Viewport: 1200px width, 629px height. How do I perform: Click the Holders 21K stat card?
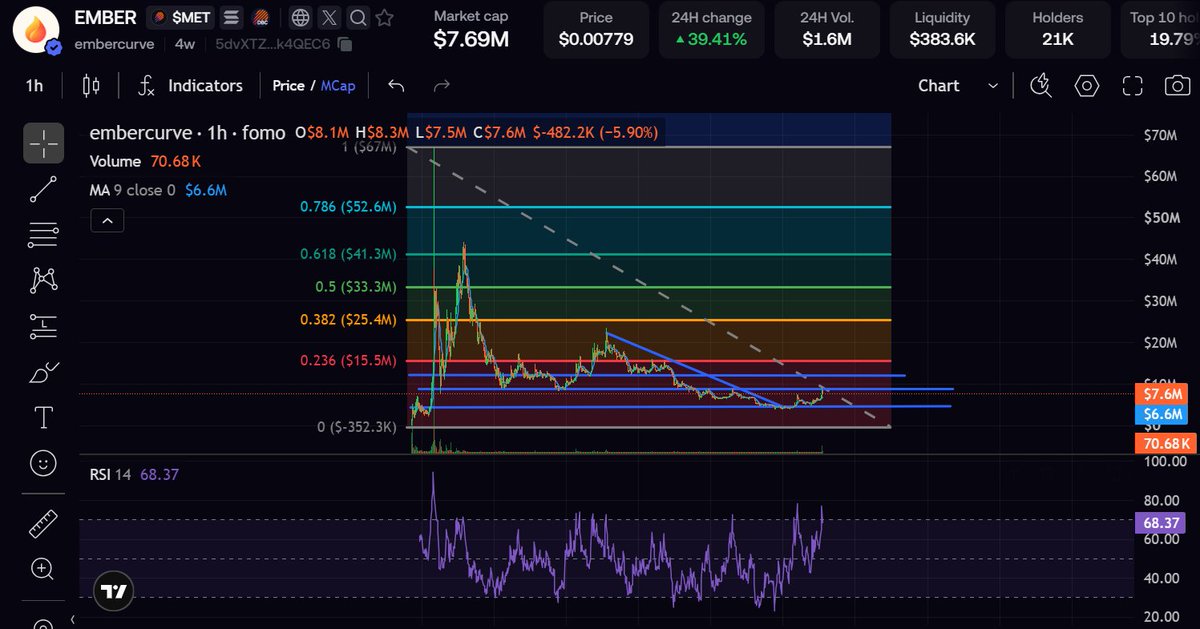tap(1058, 29)
